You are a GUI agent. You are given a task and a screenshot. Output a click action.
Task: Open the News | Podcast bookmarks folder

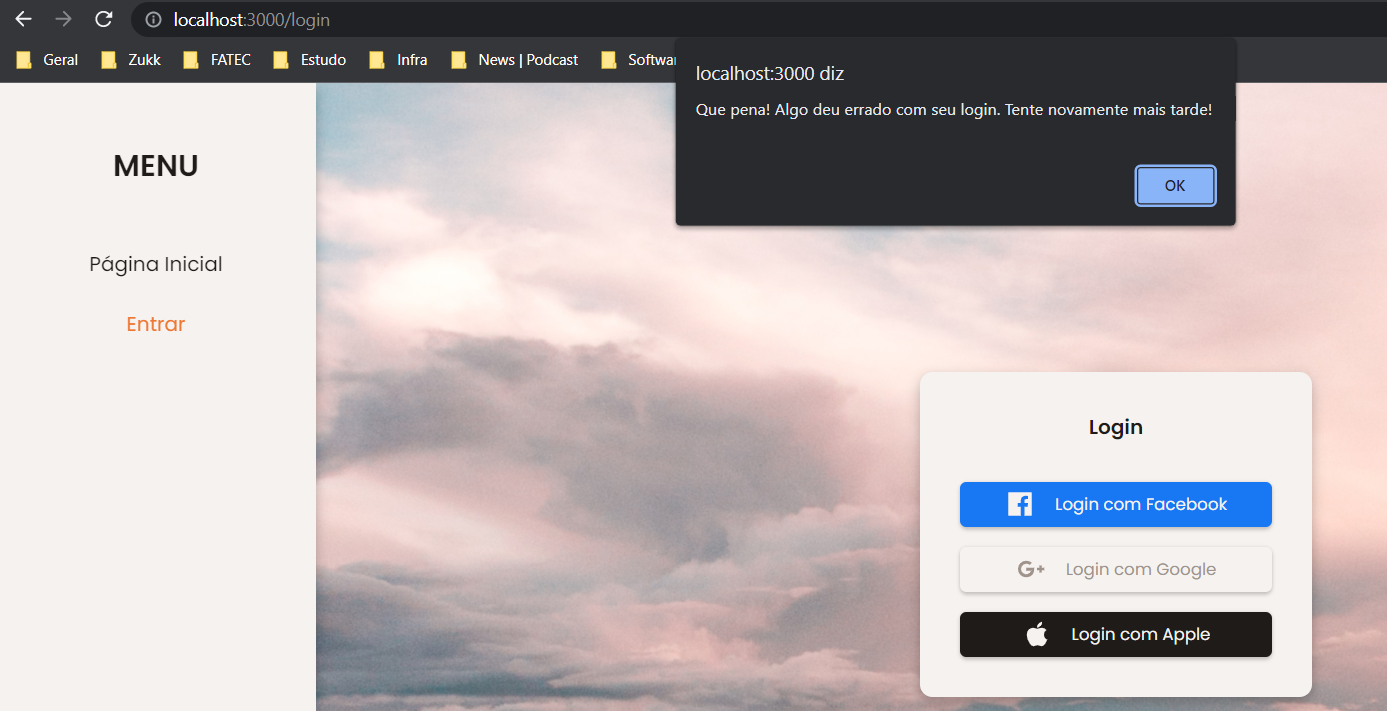(x=514, y=59)
